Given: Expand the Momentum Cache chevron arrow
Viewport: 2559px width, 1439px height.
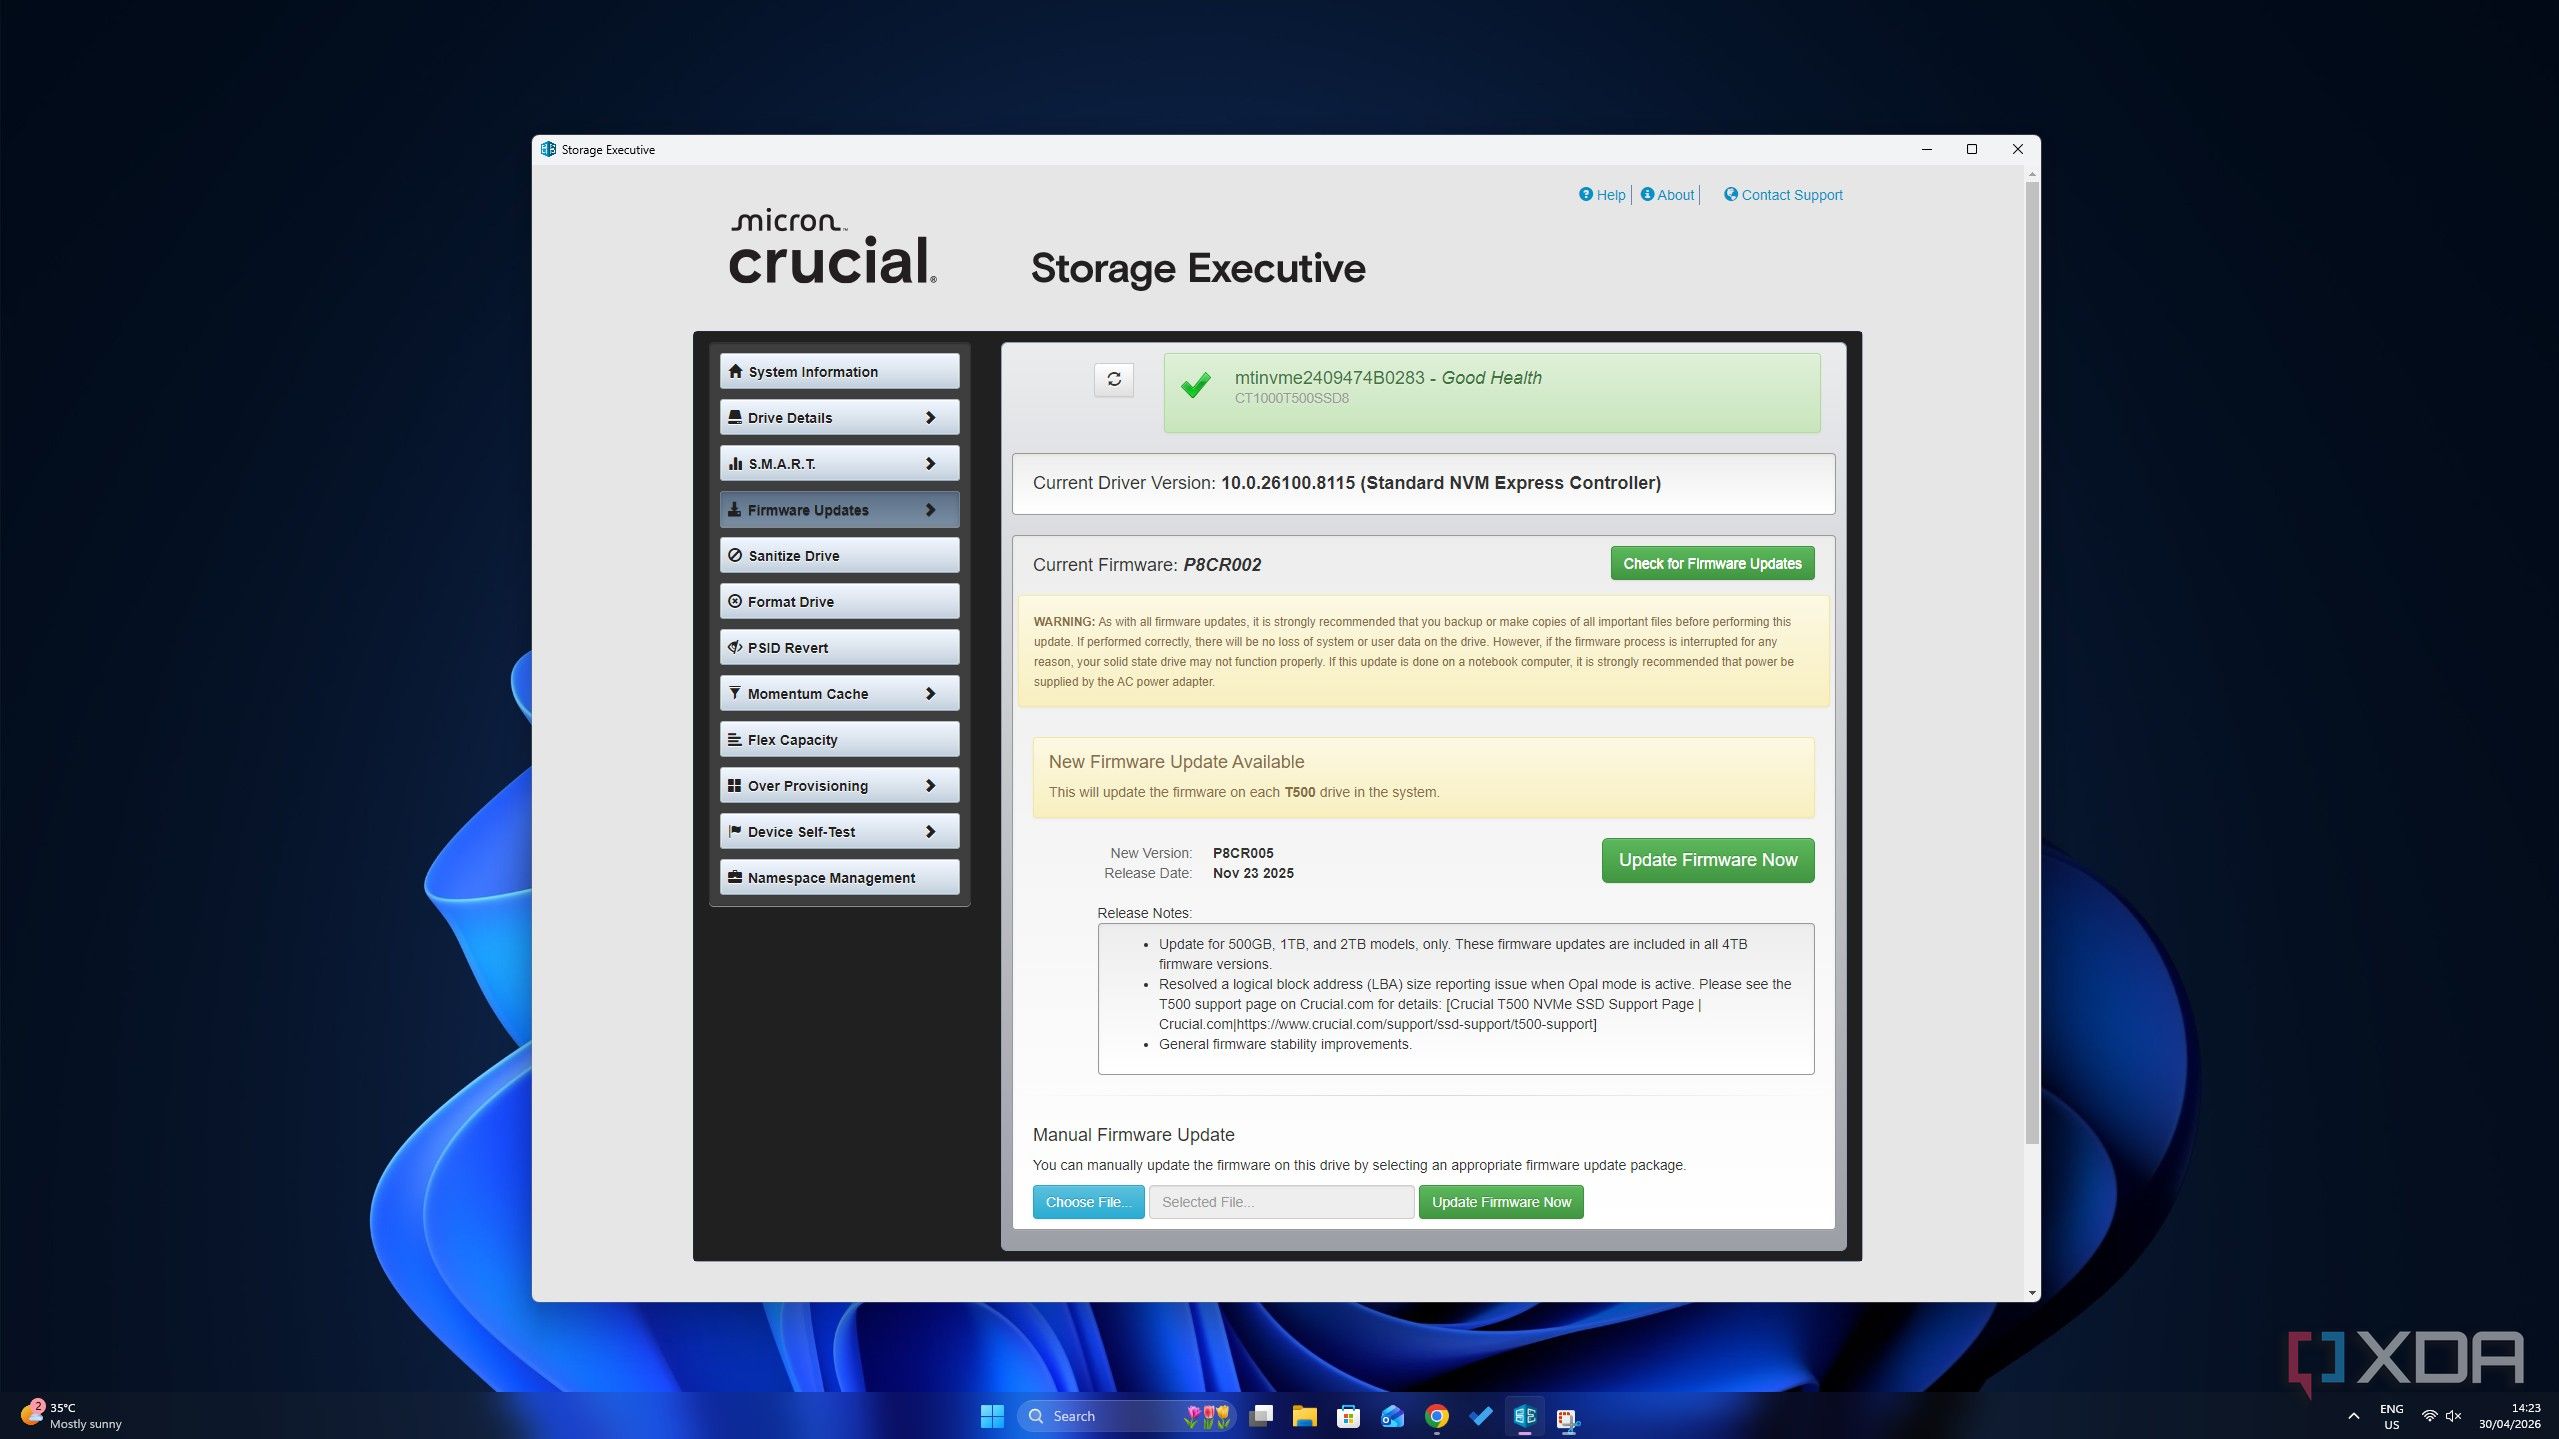Looking at the screenshot, I should (930, 694).
